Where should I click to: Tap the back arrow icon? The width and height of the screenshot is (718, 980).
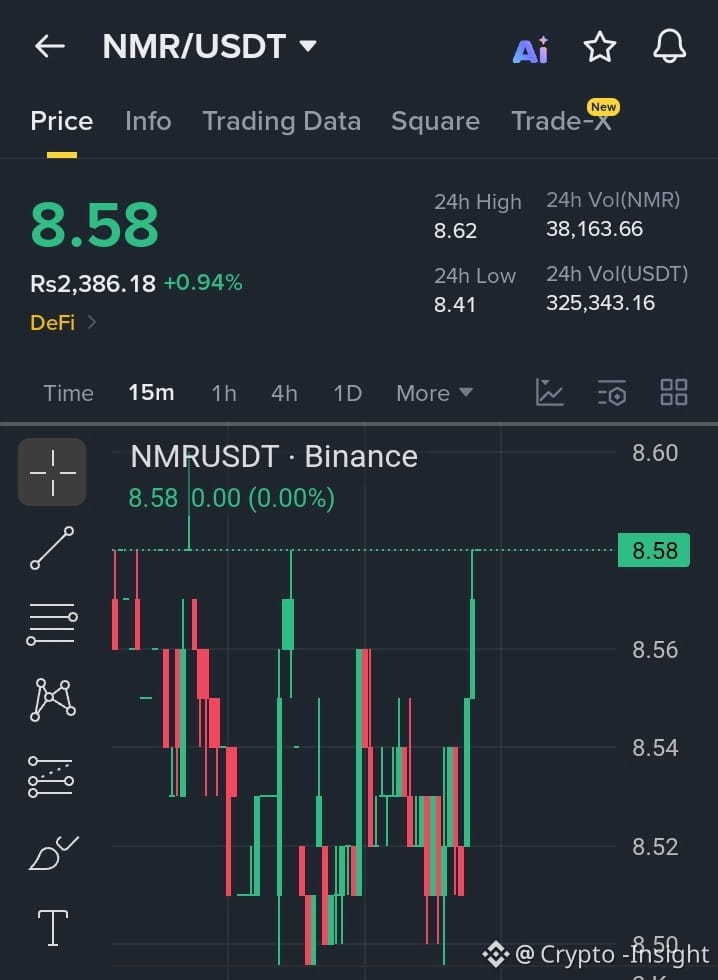click(x=50, y=46)
